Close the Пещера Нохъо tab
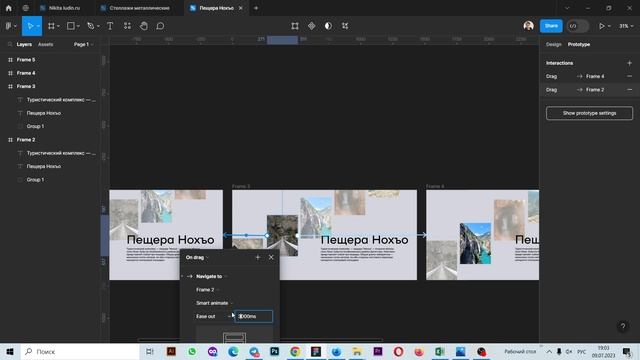This screenshot has height=360, width=640. (240, 8)
